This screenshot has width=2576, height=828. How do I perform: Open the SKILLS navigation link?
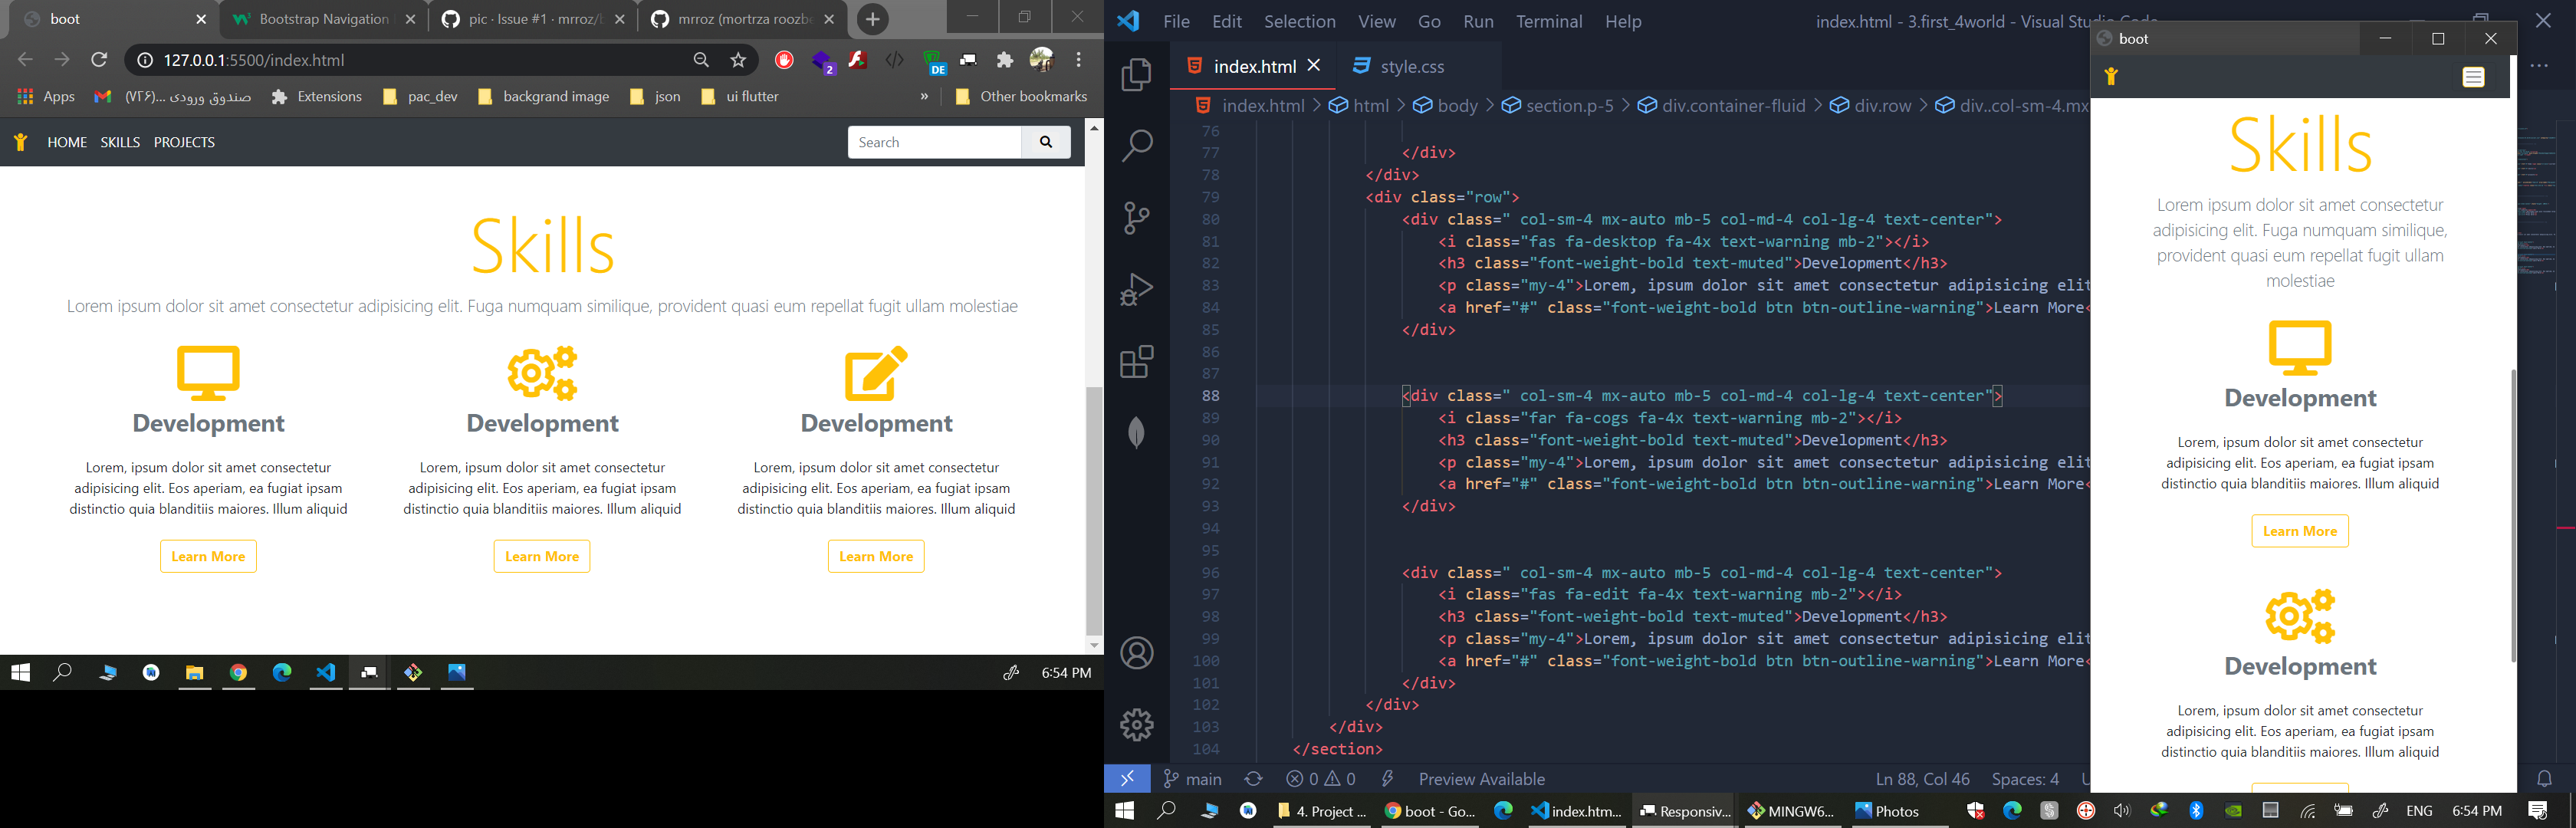(x=119, y=142)
